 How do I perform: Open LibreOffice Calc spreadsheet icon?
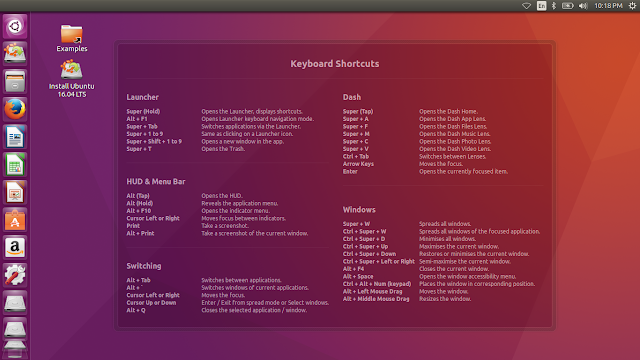(x=15, y=164)
